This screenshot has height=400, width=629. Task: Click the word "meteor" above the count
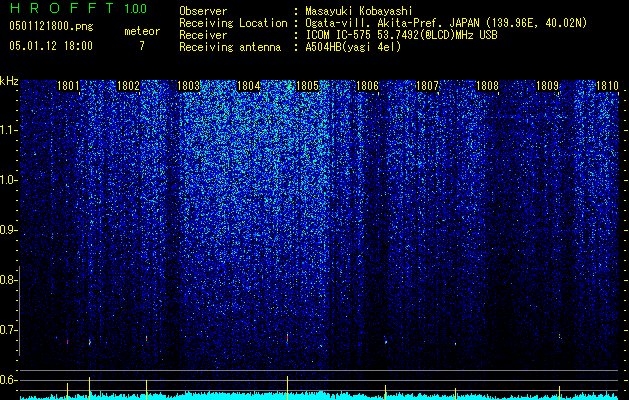coord(142,31)
